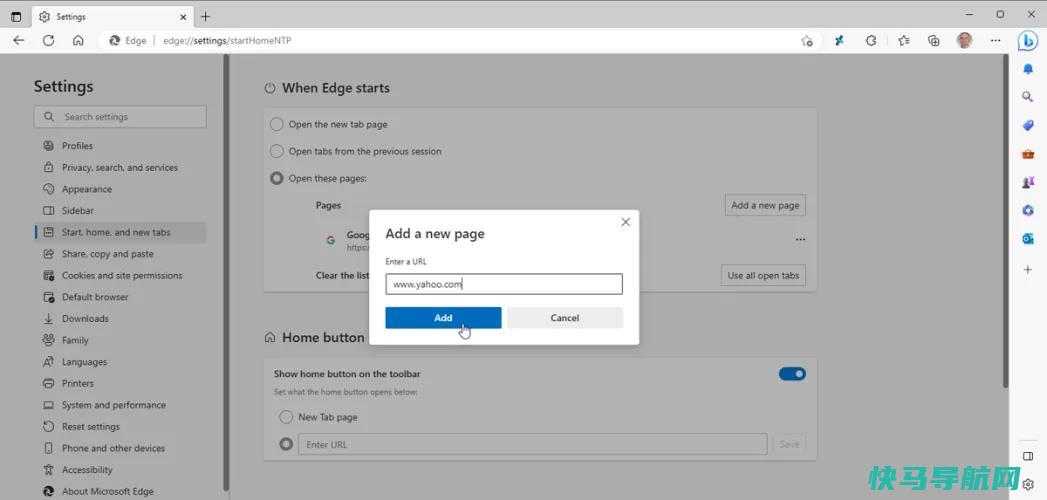Select the Enter URL radio for home button
This screenshot has width=1047, height=500.
[286, 444]
